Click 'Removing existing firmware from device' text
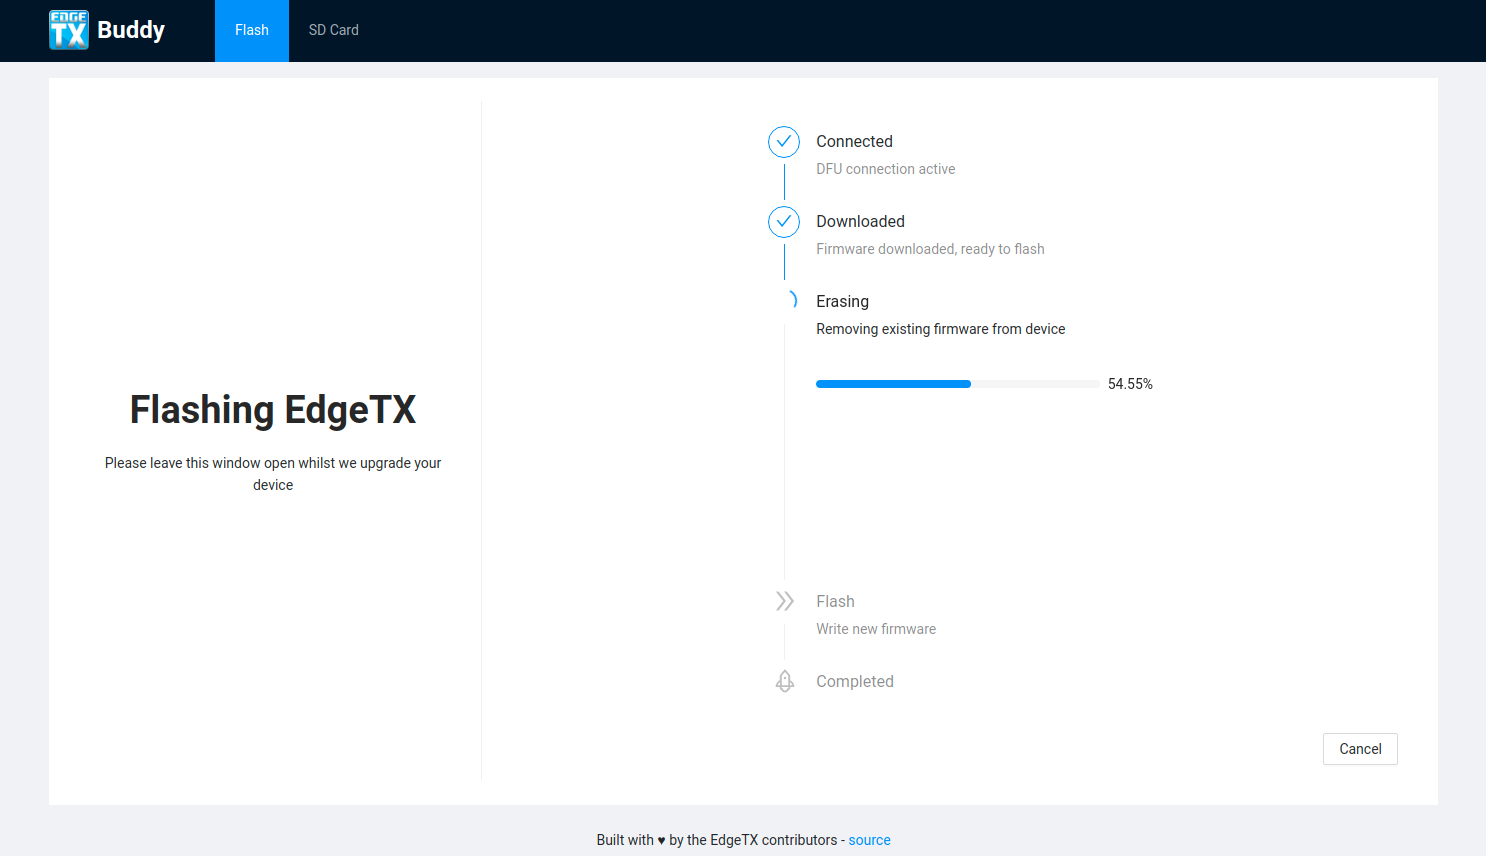Image resolution: width=1486 pixels, height=856 pixels. (941, 329)
